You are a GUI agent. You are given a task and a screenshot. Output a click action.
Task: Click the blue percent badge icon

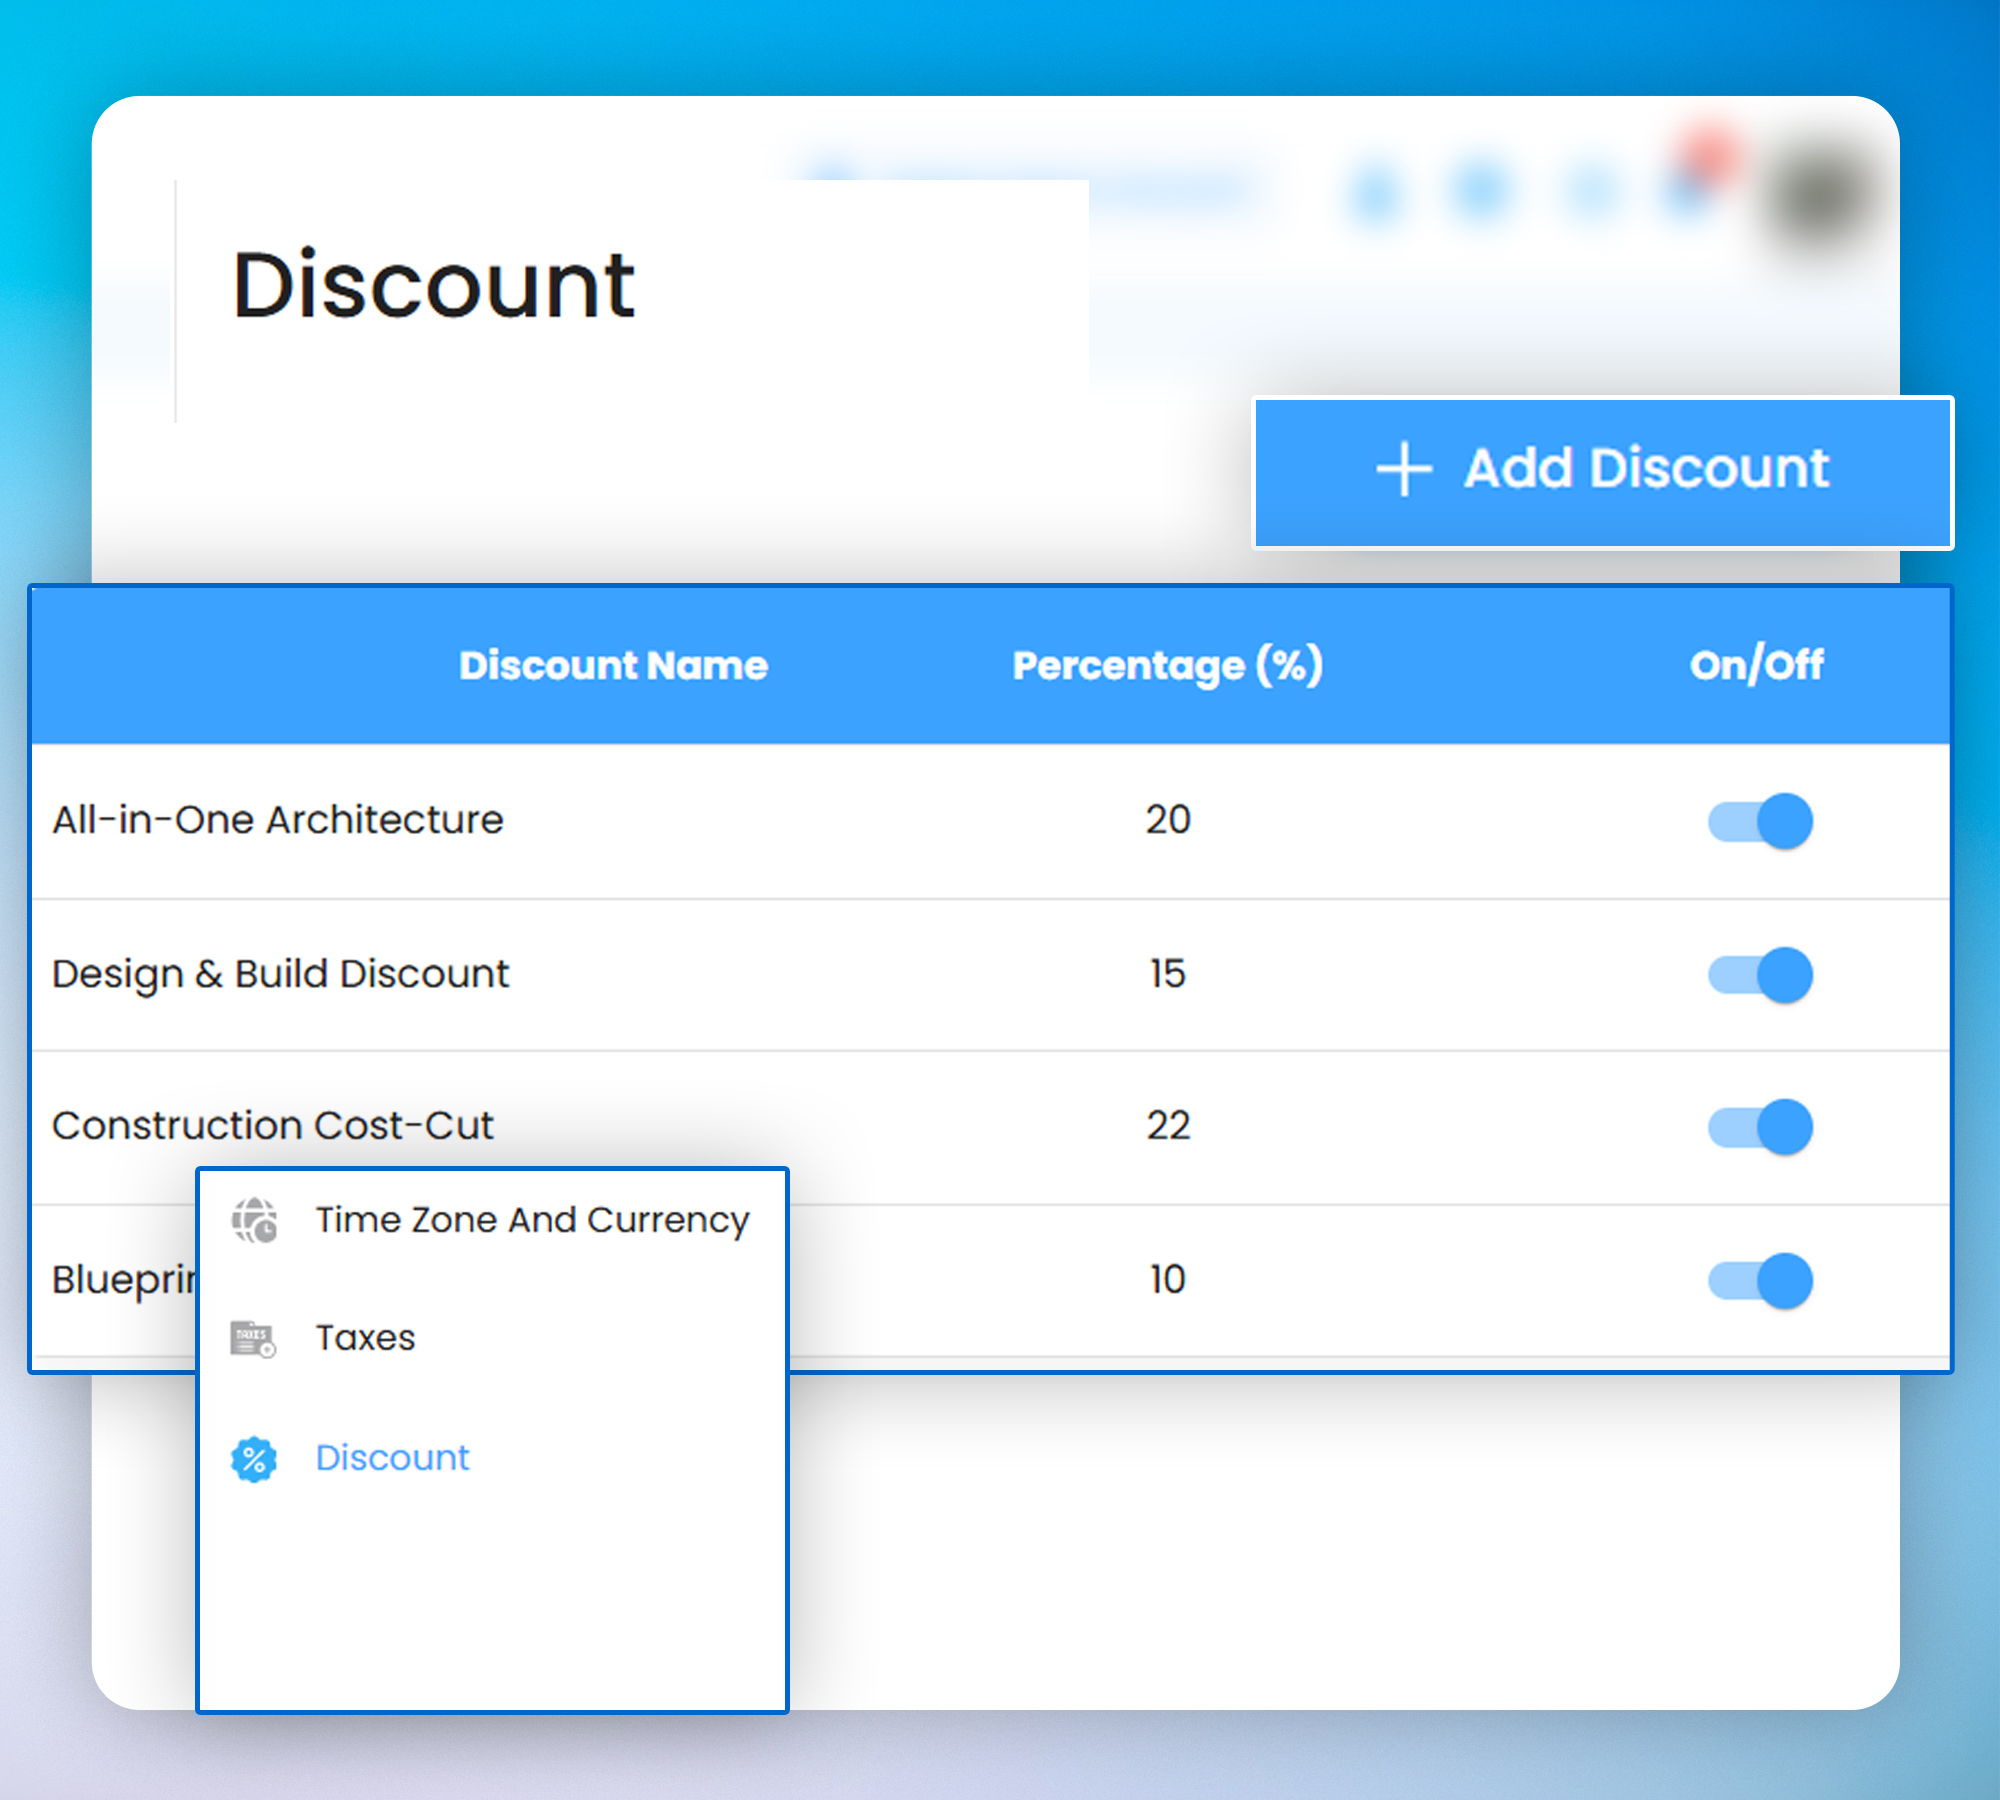pos(254,1459)
